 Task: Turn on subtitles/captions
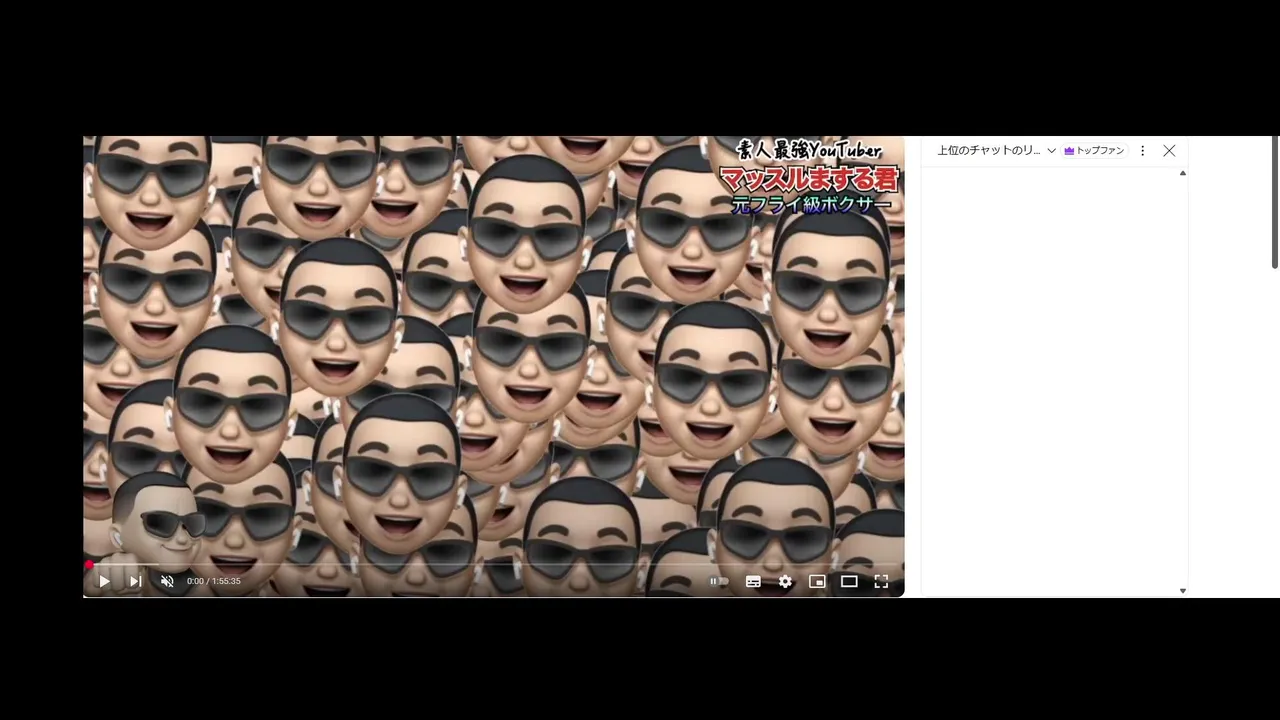click(753, 581)
